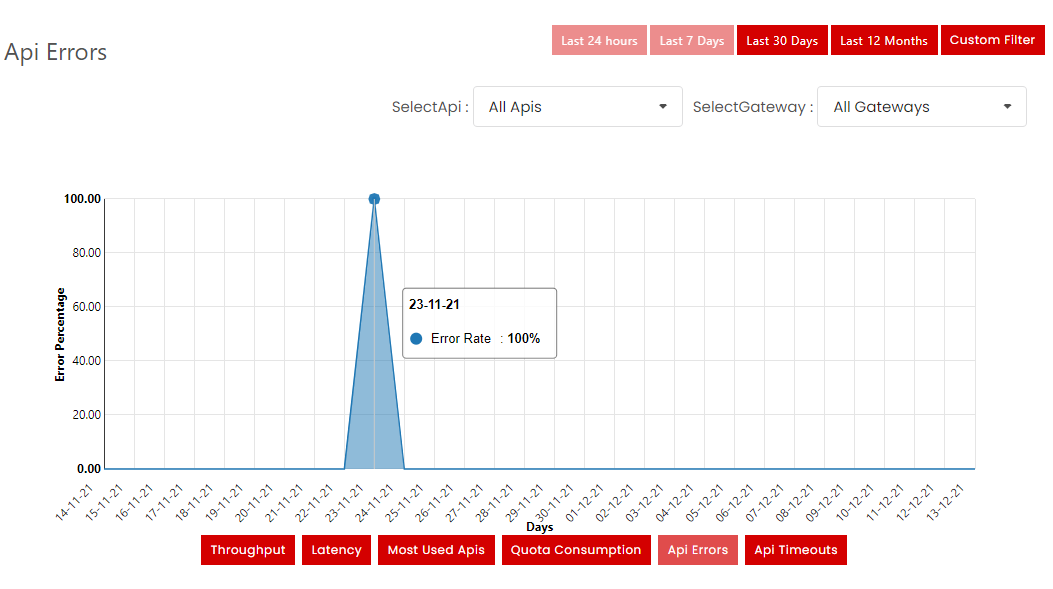Viewport: 1053px width, 589px height.
Task: Click the arrow in All Apis combo box
Action: (x=663, y=107)
